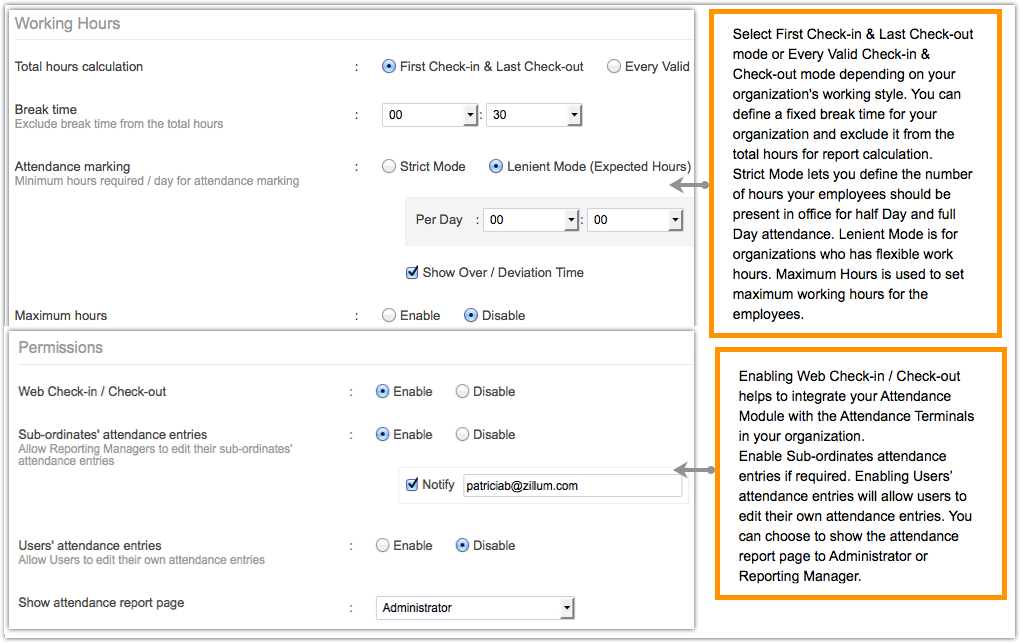1020x643 pixels.
Task: Enable Maximum hours
Action: click(x=389, y=315)
